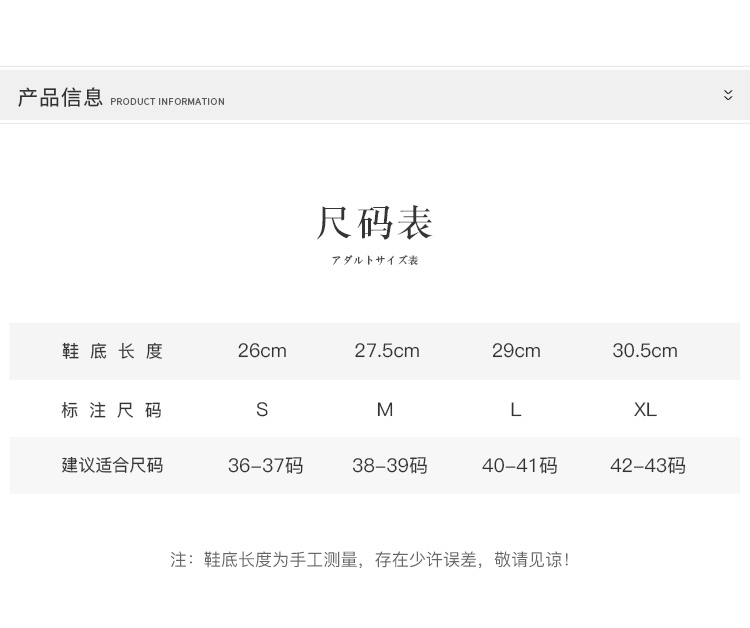Click size L in the table
The width and height of the screenshot is (750, 628).
point(516,410)
